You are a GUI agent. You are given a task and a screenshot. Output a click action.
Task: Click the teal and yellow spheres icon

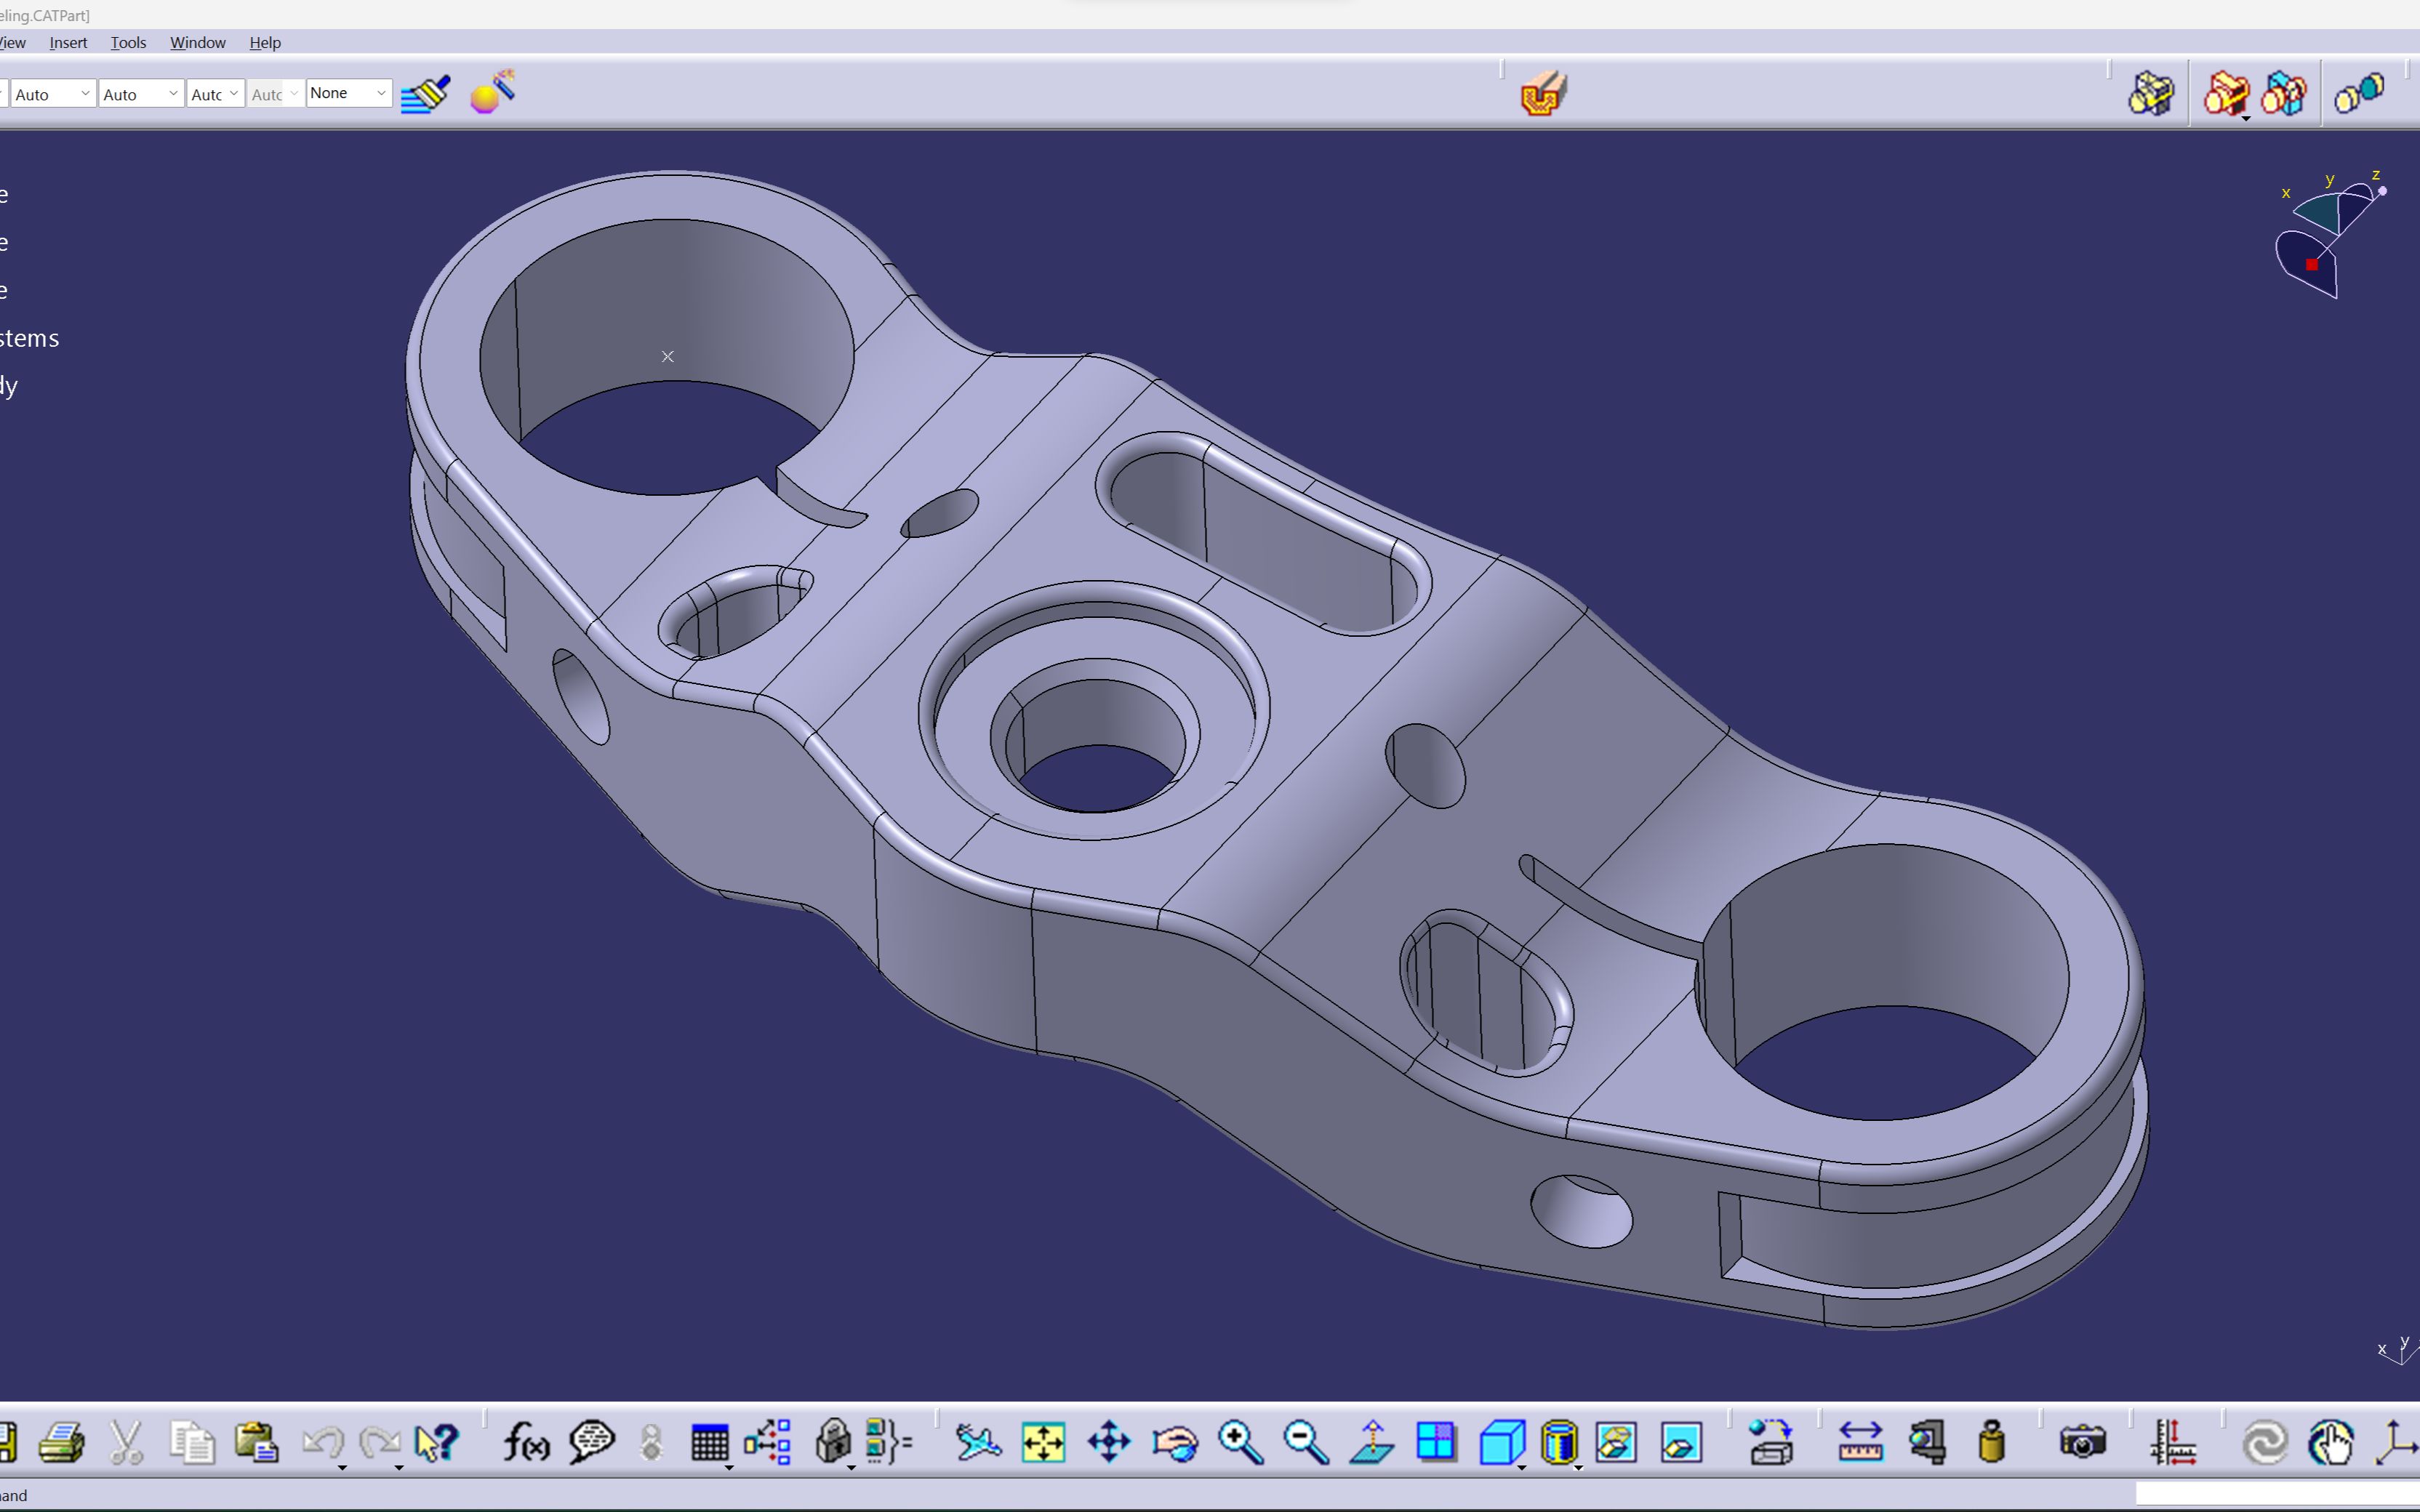pos(2359,93)
